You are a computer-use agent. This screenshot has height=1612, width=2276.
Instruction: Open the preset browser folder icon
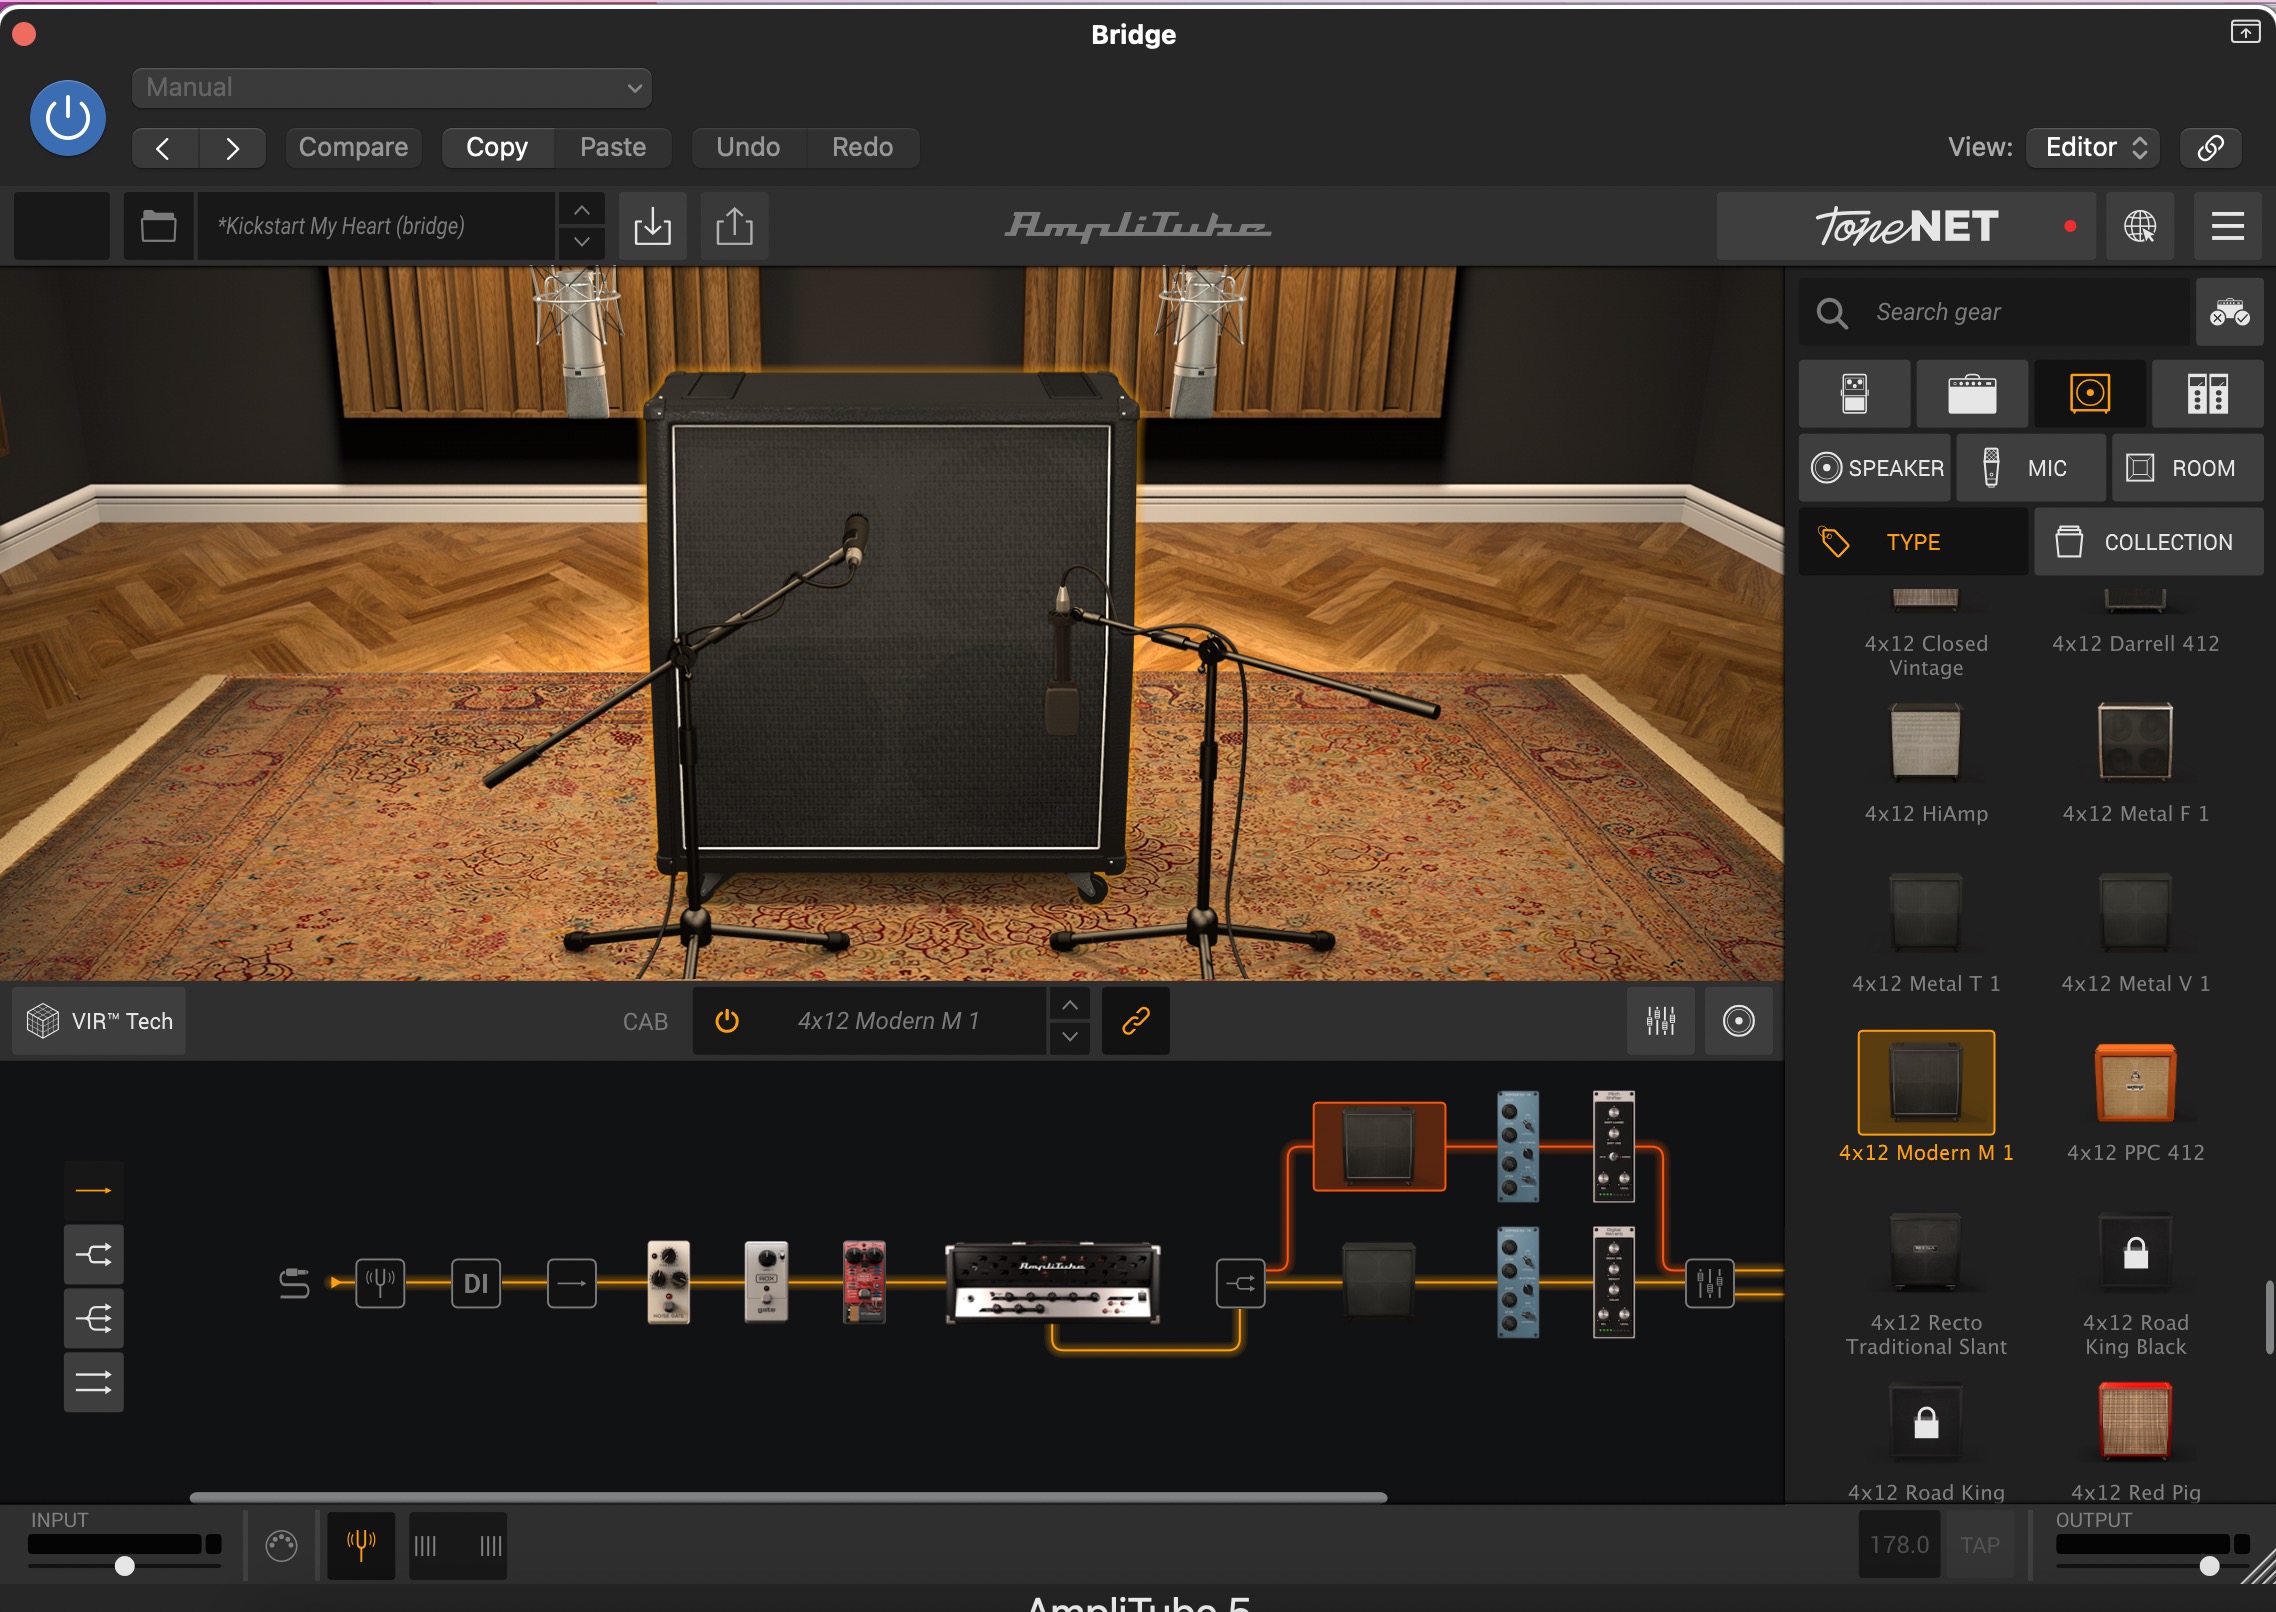[158, 226]
